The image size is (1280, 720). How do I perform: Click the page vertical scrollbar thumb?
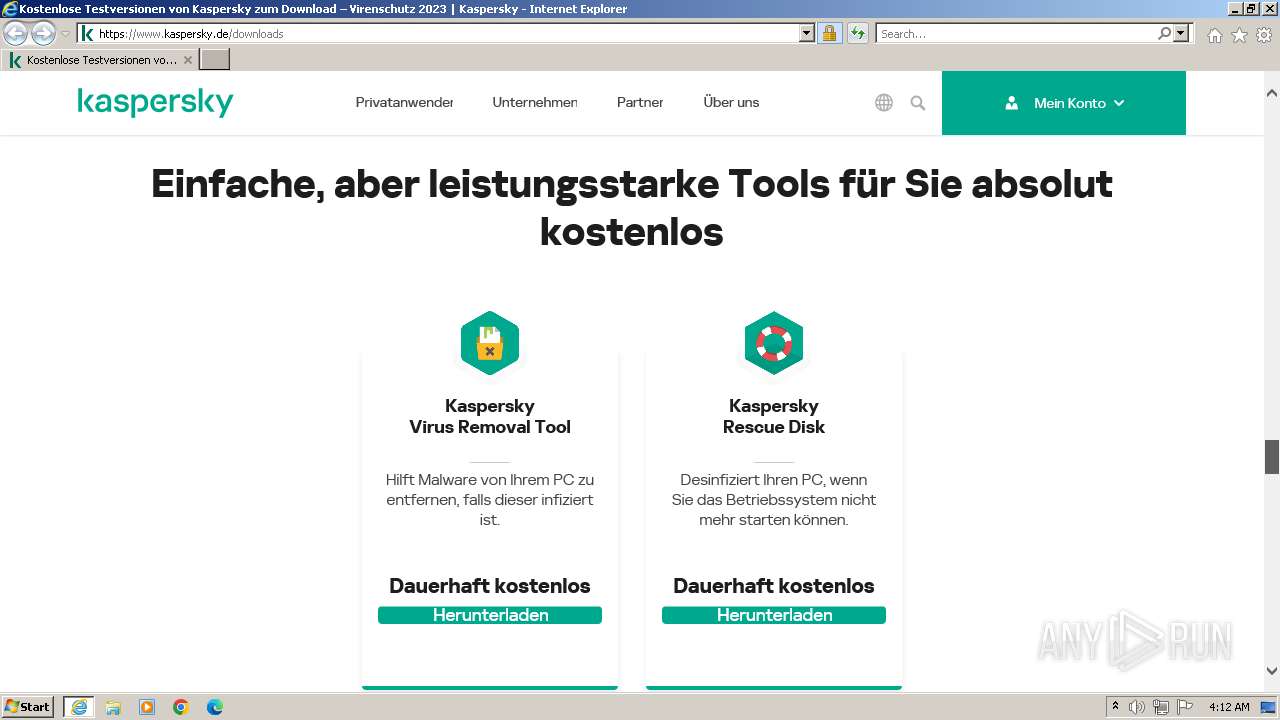click(x=1272, y=456)
